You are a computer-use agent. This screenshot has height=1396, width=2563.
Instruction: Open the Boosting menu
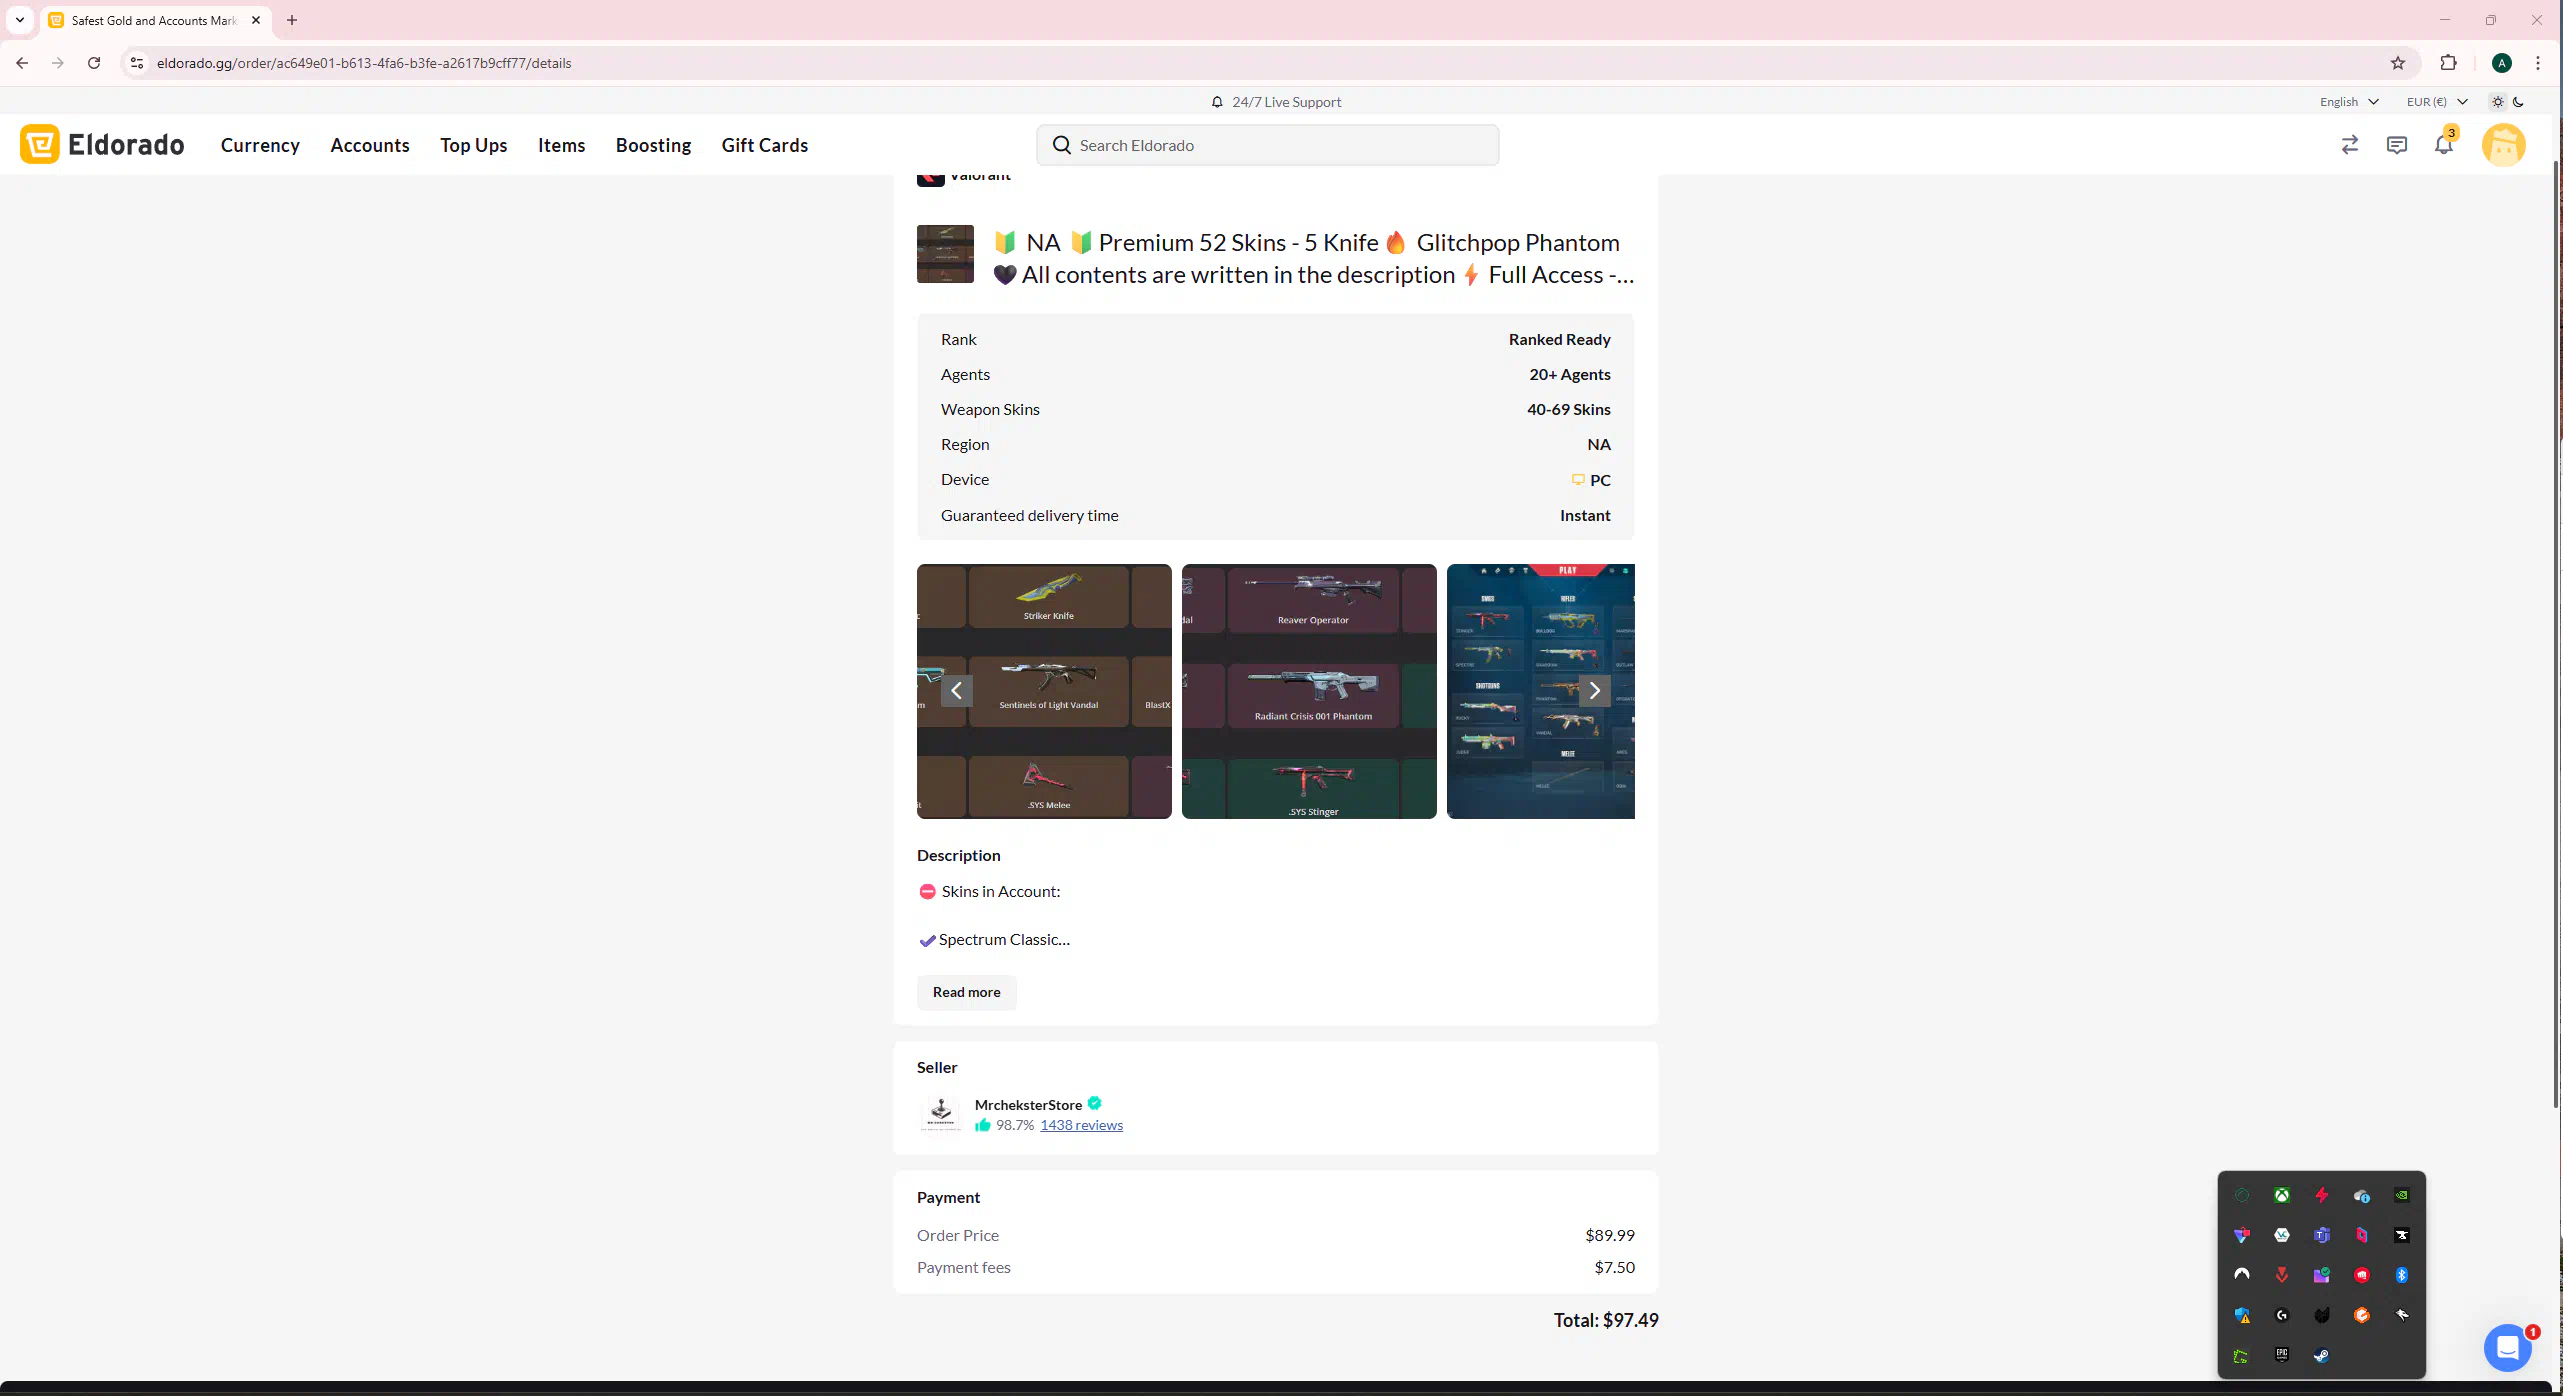click(653, 145)
